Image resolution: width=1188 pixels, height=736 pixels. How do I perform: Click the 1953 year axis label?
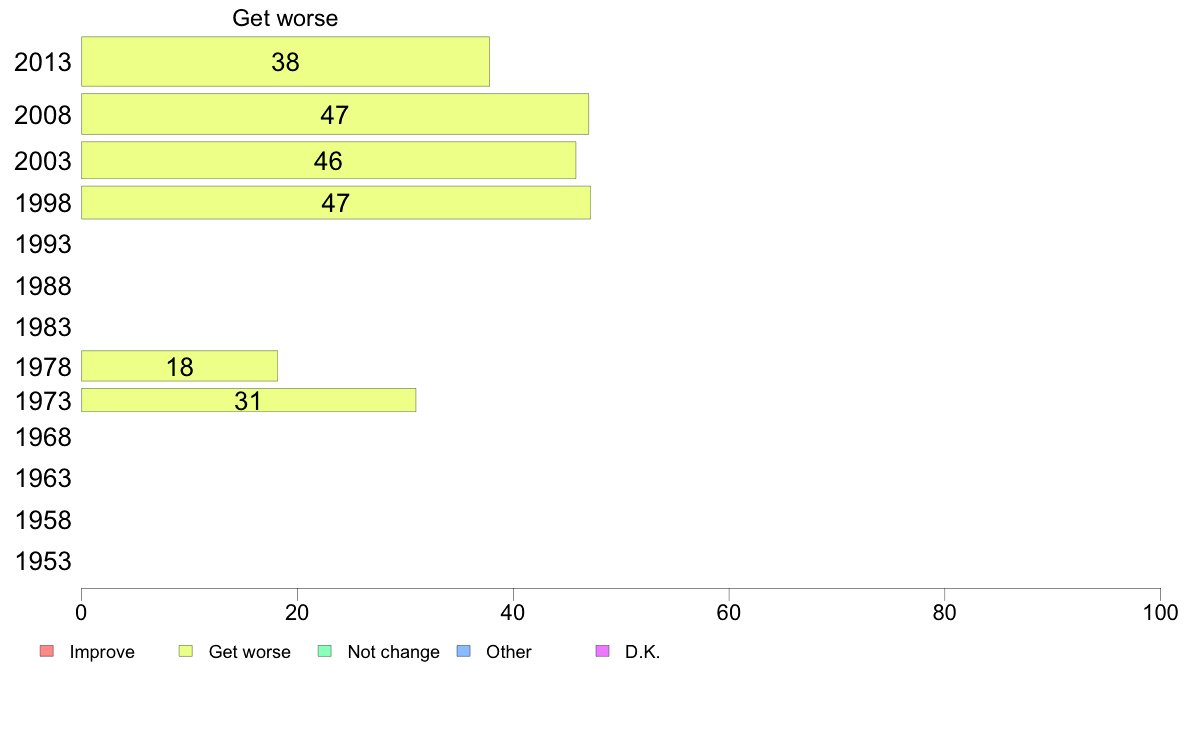click(x=43, y=561)
